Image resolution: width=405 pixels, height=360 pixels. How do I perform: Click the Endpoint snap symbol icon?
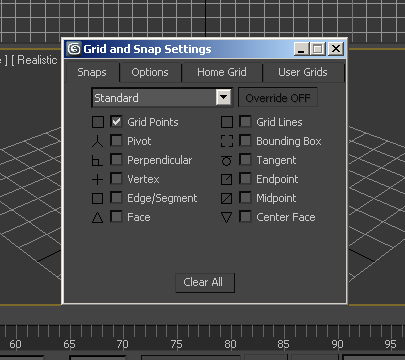point(226,180)
